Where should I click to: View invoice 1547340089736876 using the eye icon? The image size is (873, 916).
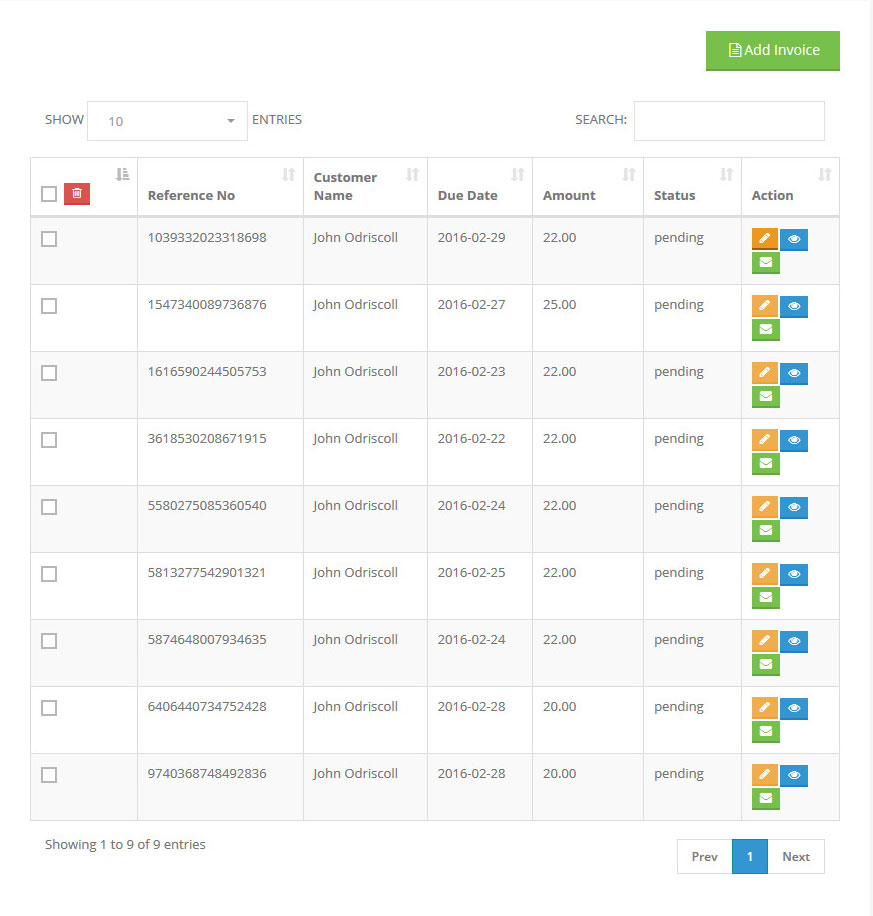[794, 306]
